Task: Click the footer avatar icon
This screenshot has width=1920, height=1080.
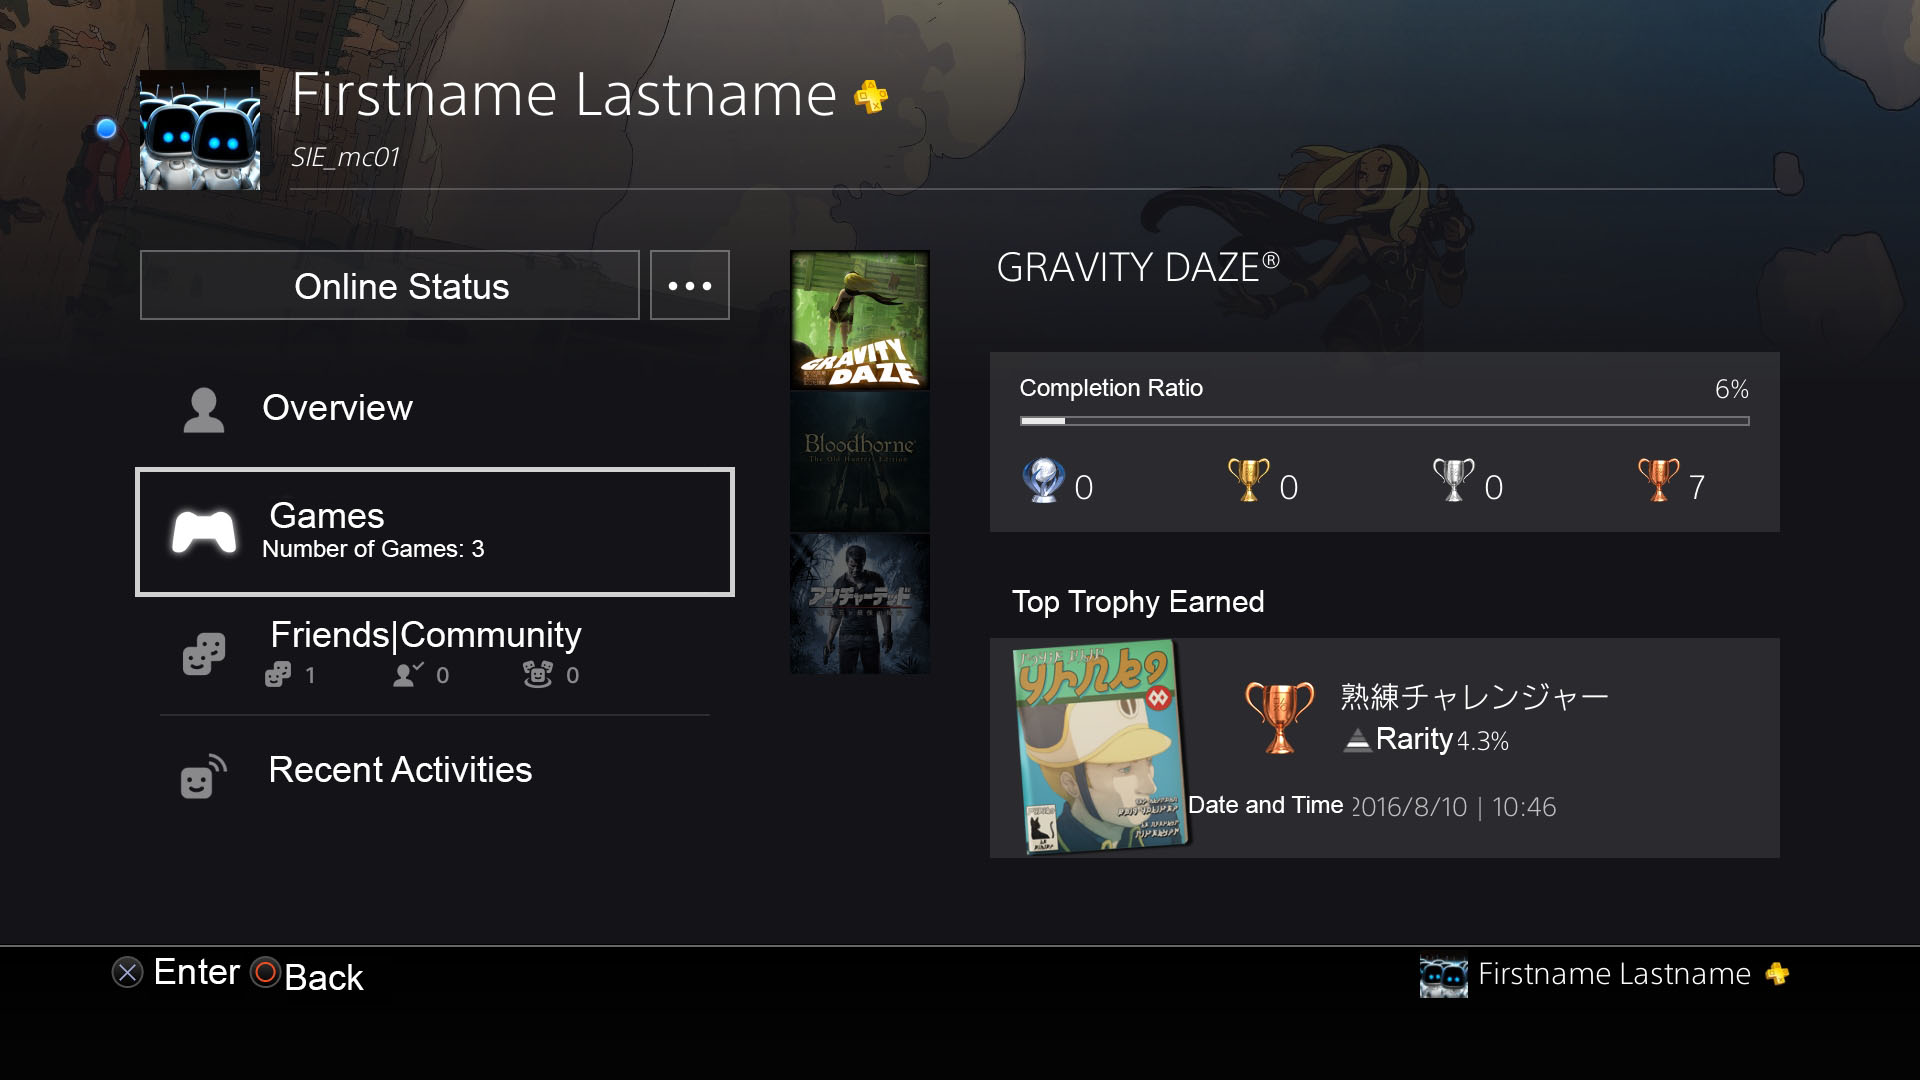Action: 1444,976
